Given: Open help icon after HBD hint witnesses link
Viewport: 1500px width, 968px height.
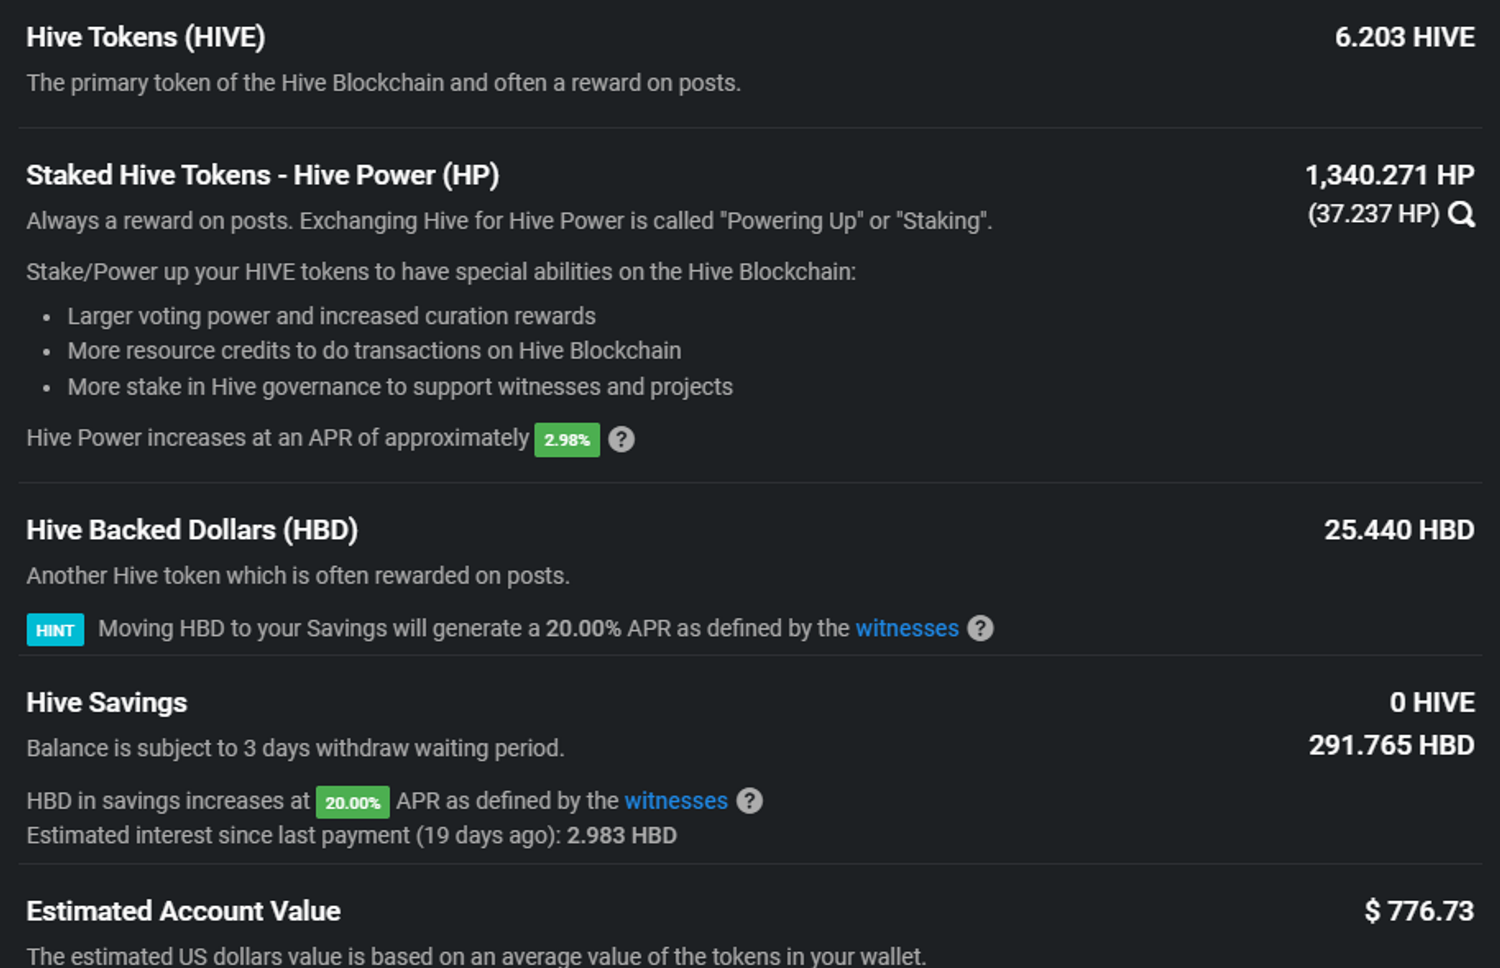Looking at the screenshot, I should point(980,628).
